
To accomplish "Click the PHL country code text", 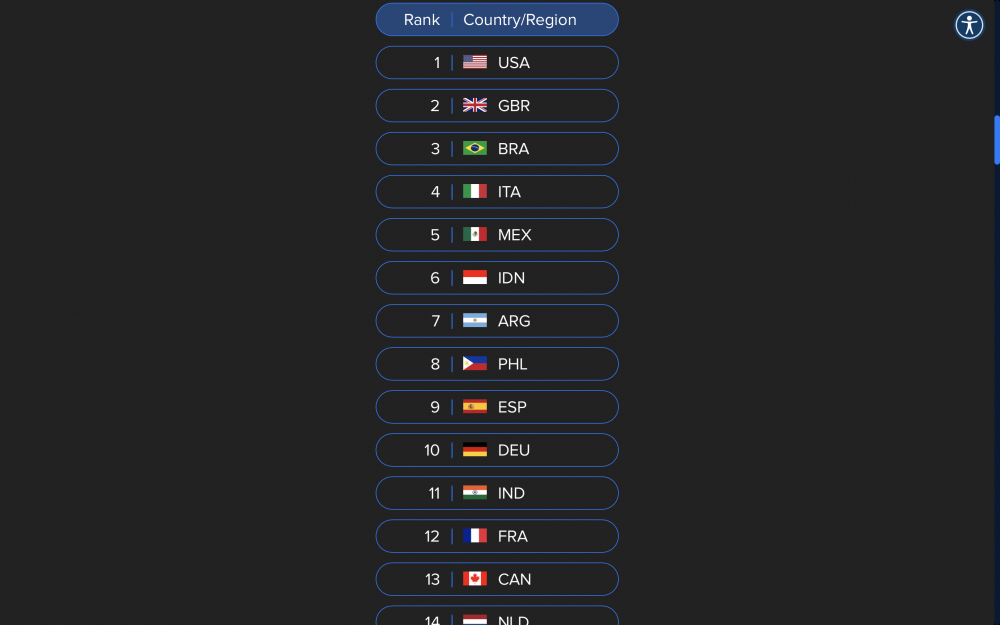I will (x=512, y=364).
